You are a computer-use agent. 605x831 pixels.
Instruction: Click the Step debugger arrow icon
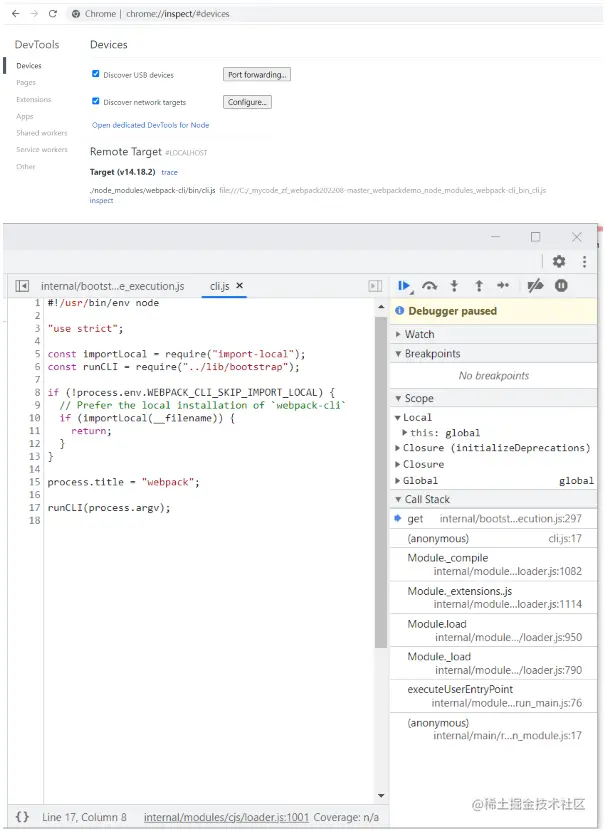[x=503, y=286]
